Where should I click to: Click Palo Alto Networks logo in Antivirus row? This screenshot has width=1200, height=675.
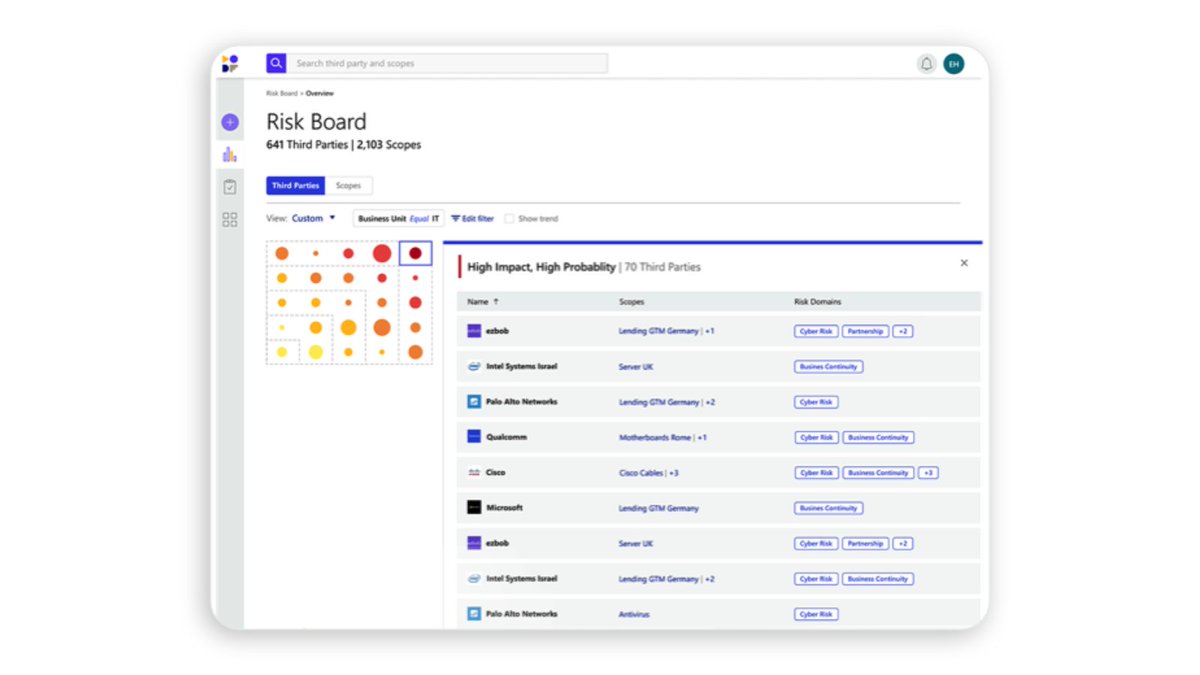(x=474, y=614)
